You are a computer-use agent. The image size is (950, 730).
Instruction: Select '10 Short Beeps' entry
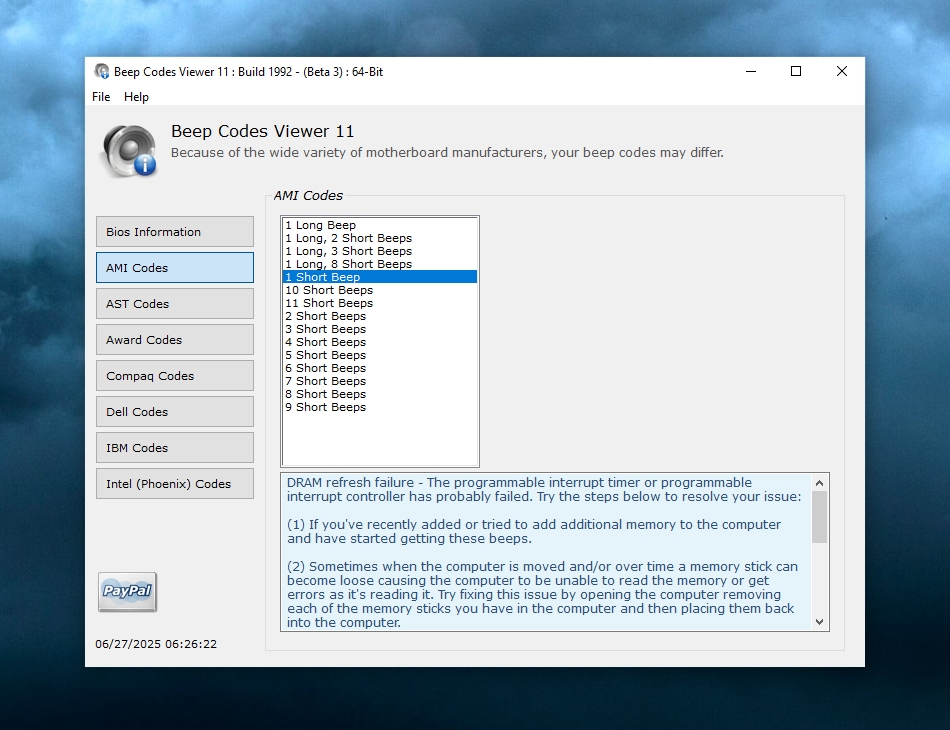click(x=380, y=290)
